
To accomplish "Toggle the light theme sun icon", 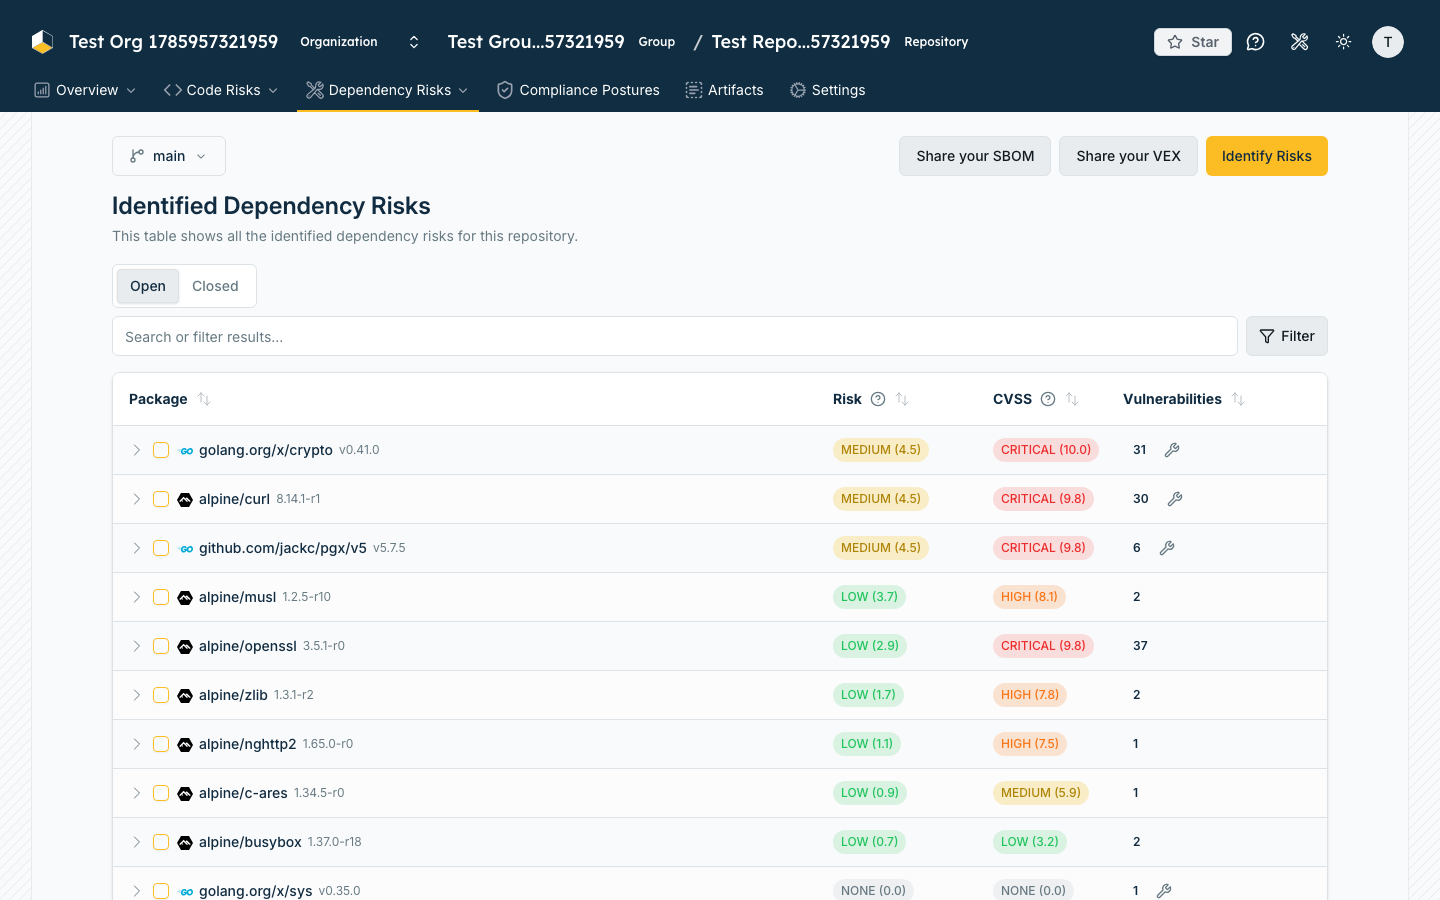I will 1343,42.
